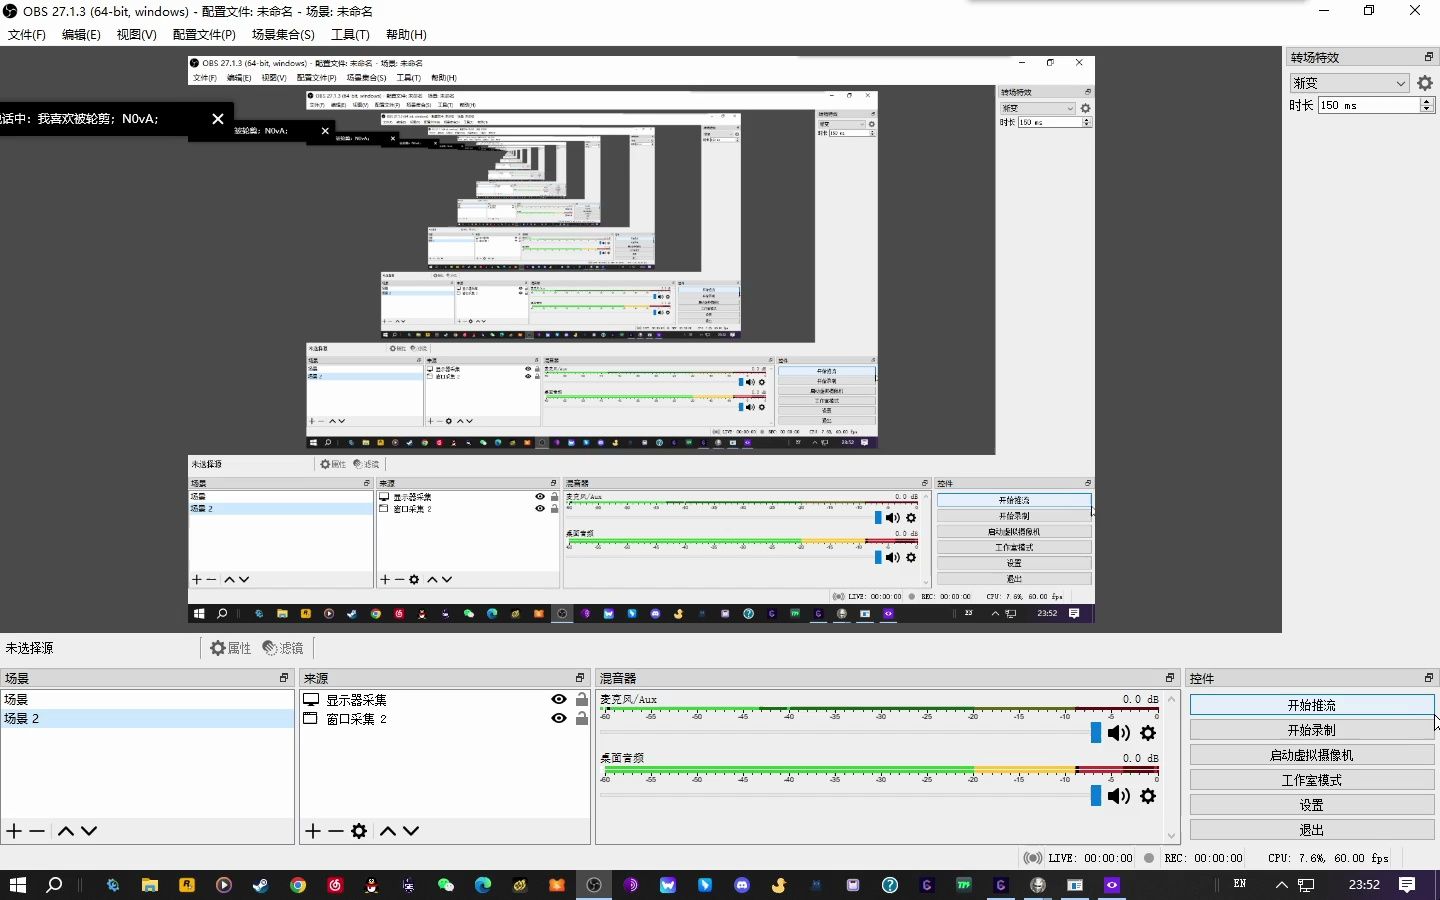Select the 场景 scene in scenes list

pyautogui.click(x=147, y=700)
